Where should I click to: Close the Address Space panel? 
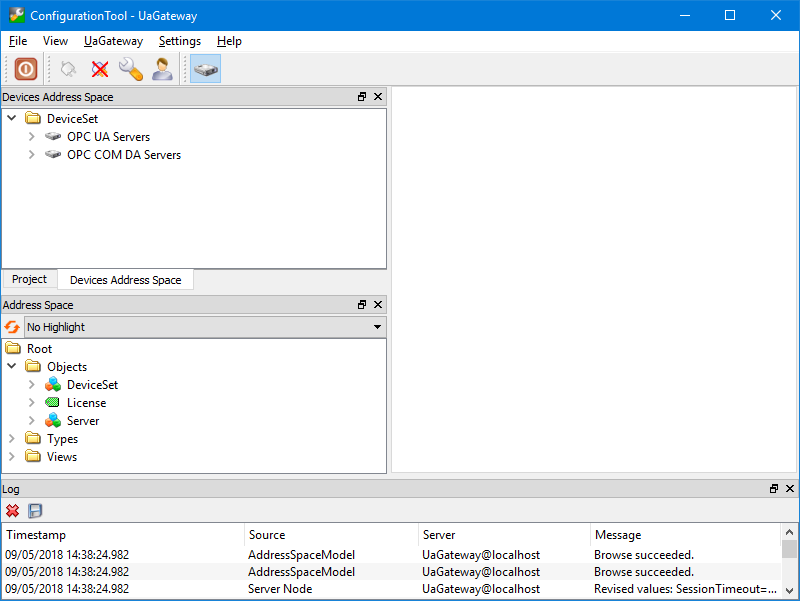coord(377,304)
